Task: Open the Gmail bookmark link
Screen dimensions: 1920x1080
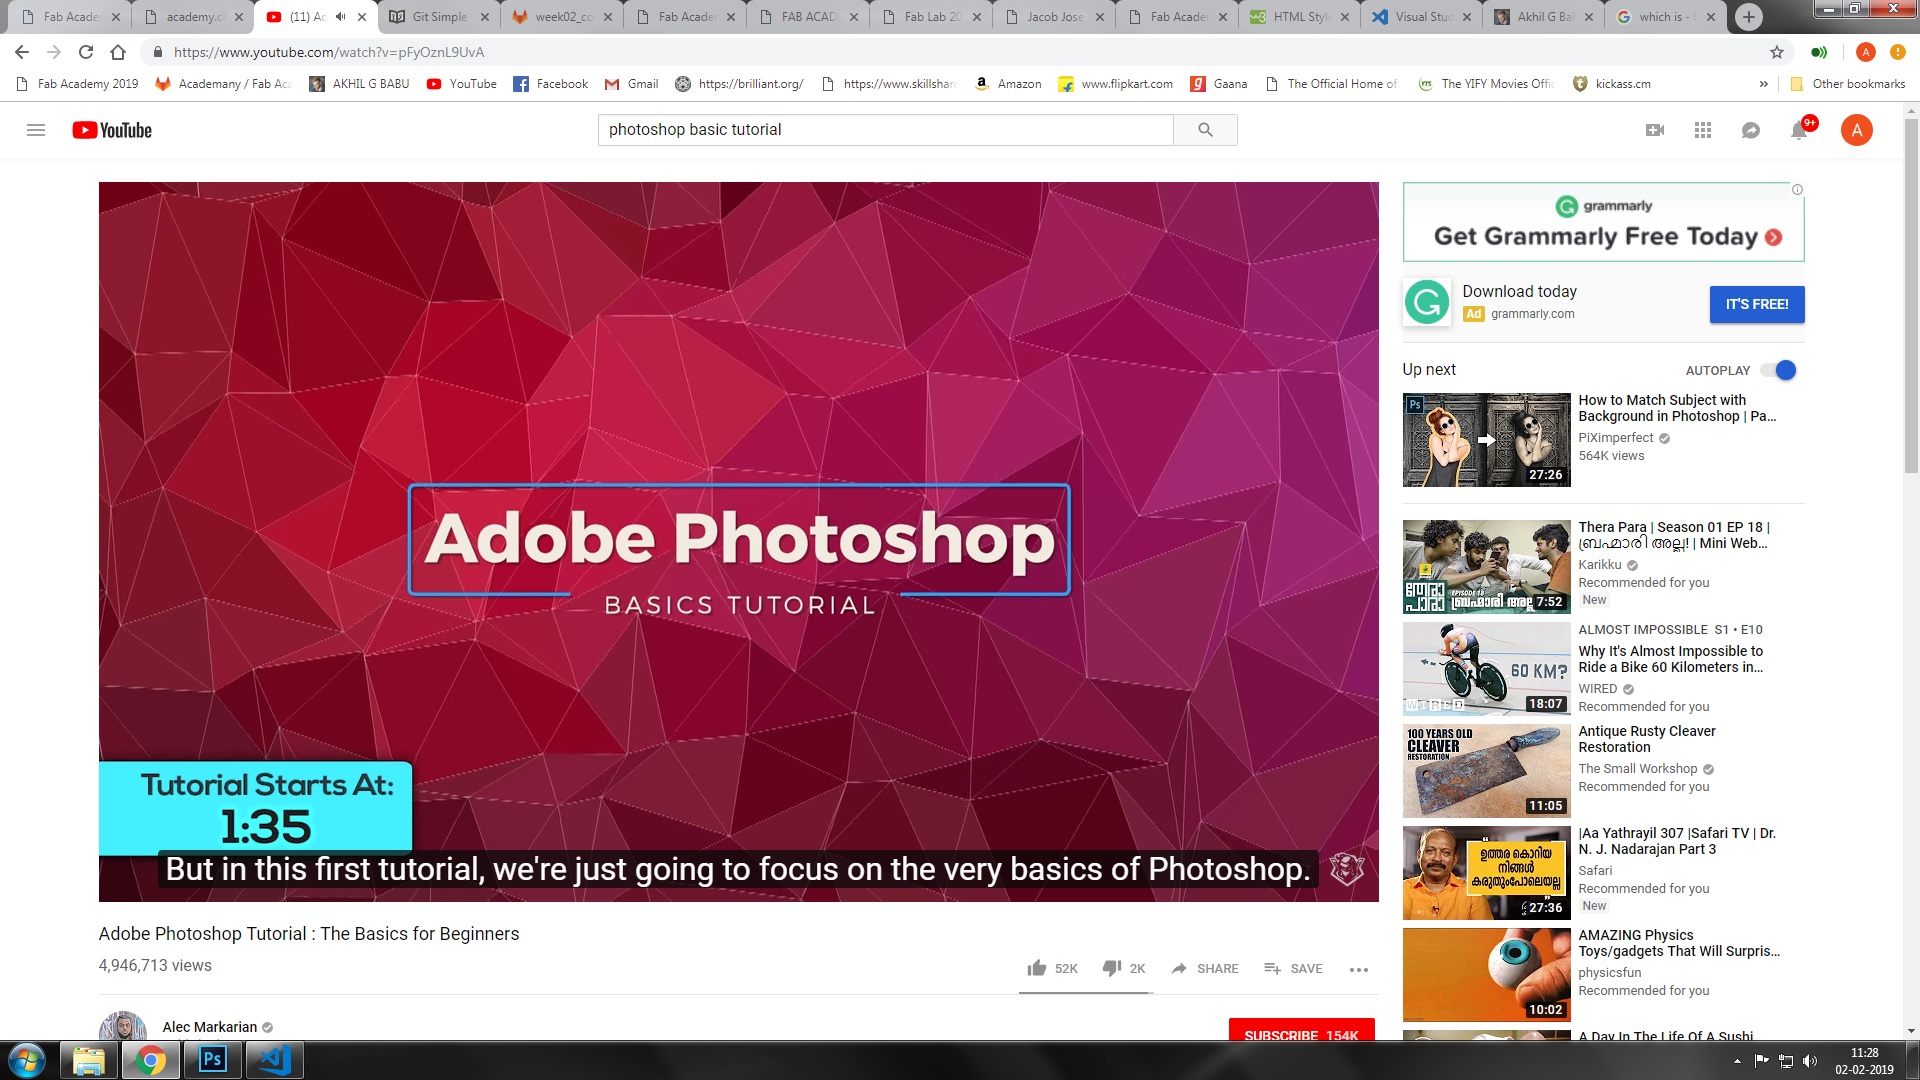Action: coord(631,84)
